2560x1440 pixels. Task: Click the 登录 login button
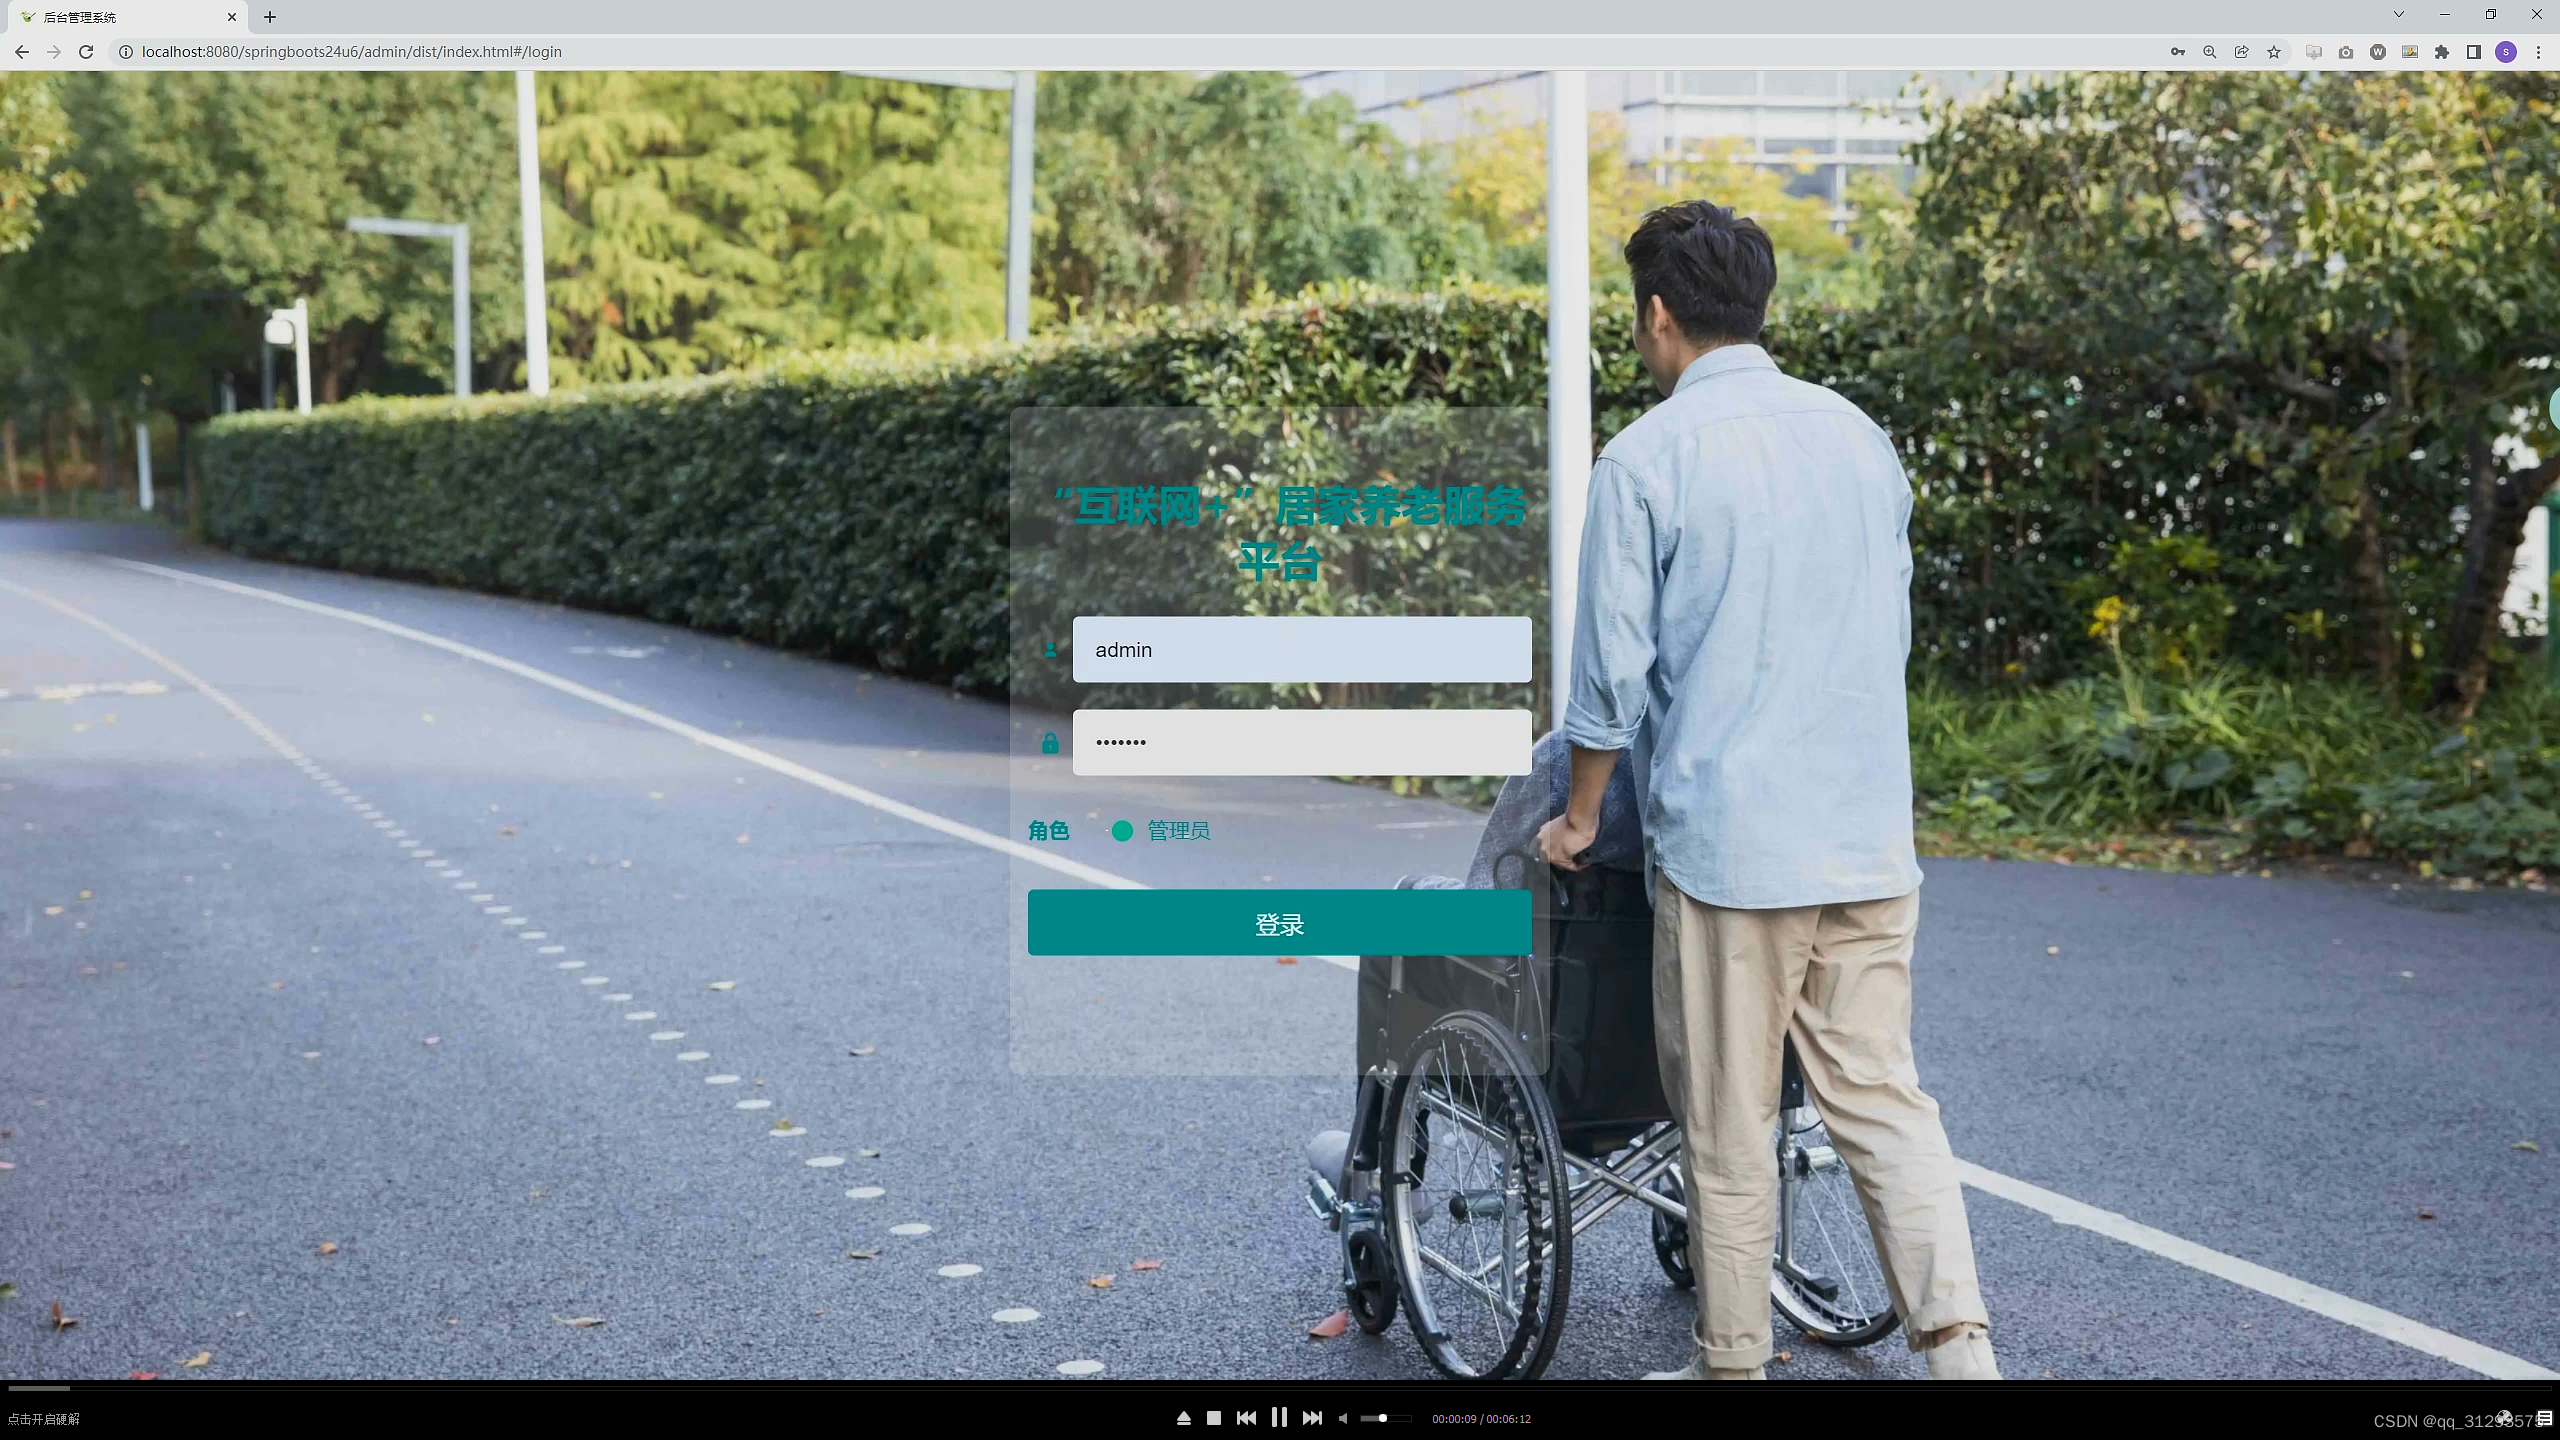1279,923
